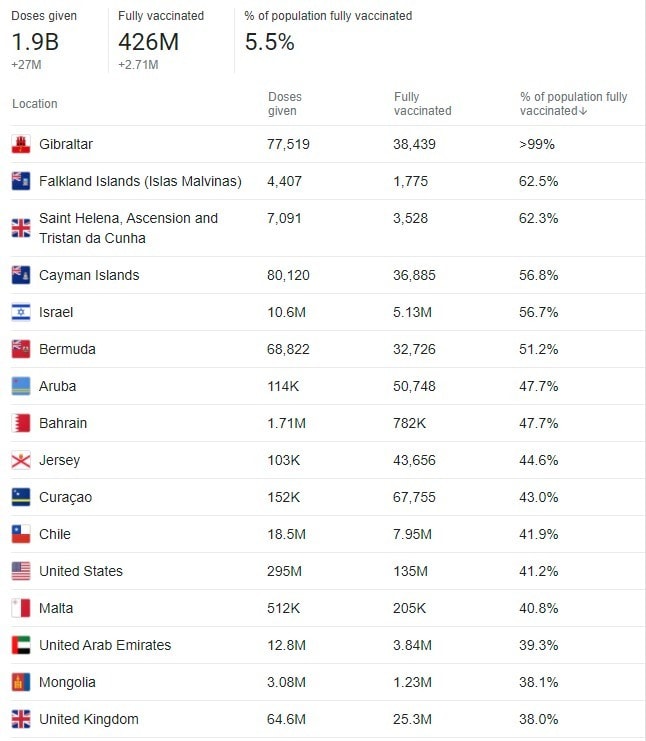The image size is (646, 741).
Task: Click the United States flag icon
Action: 21,571
